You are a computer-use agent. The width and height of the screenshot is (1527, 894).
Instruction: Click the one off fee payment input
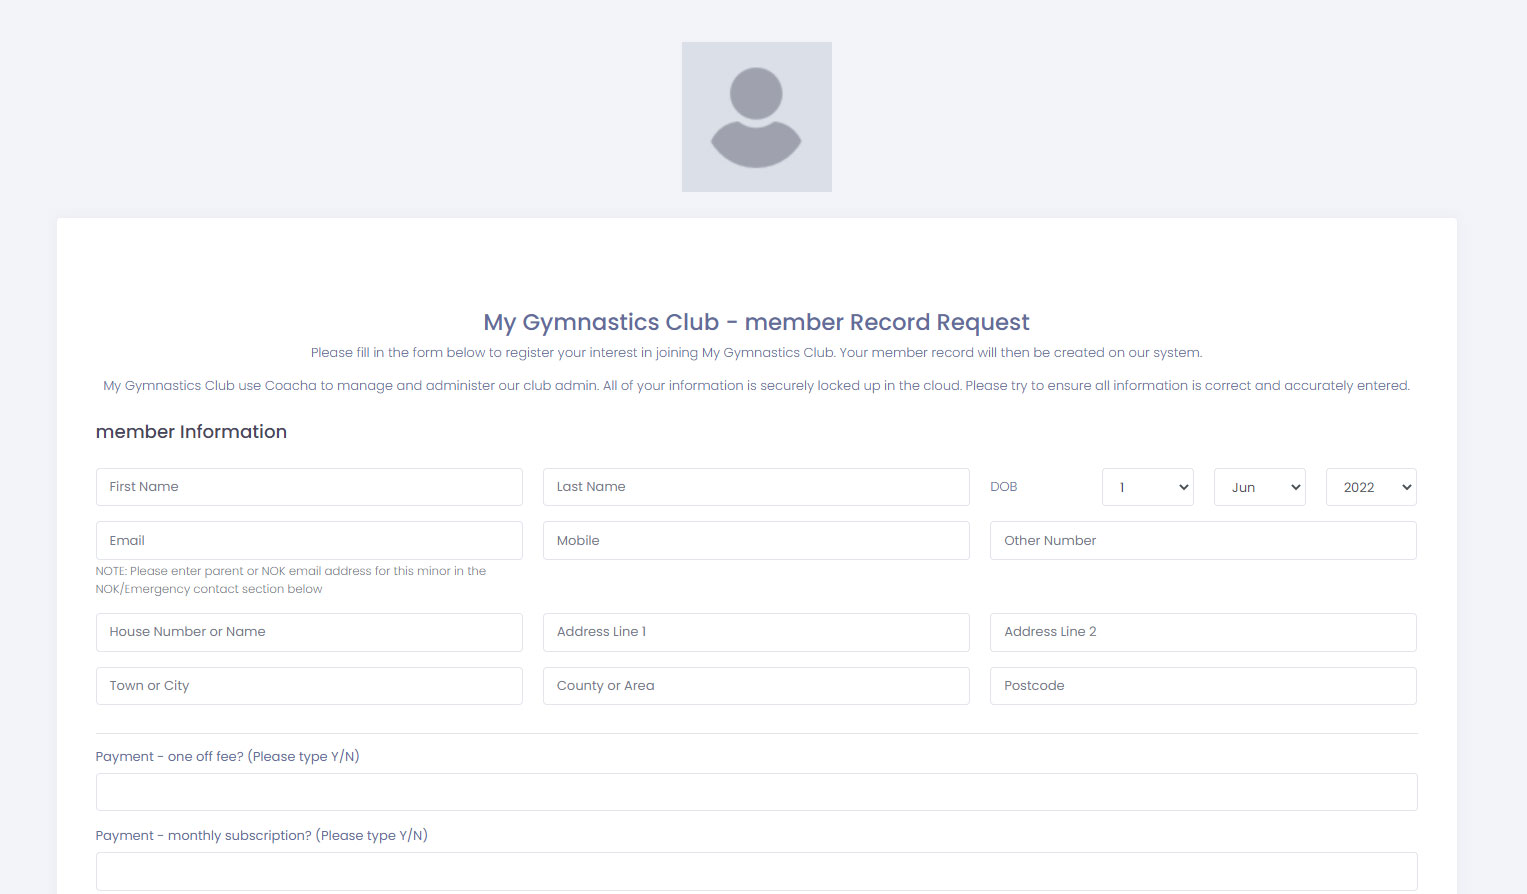pos(756,792)
